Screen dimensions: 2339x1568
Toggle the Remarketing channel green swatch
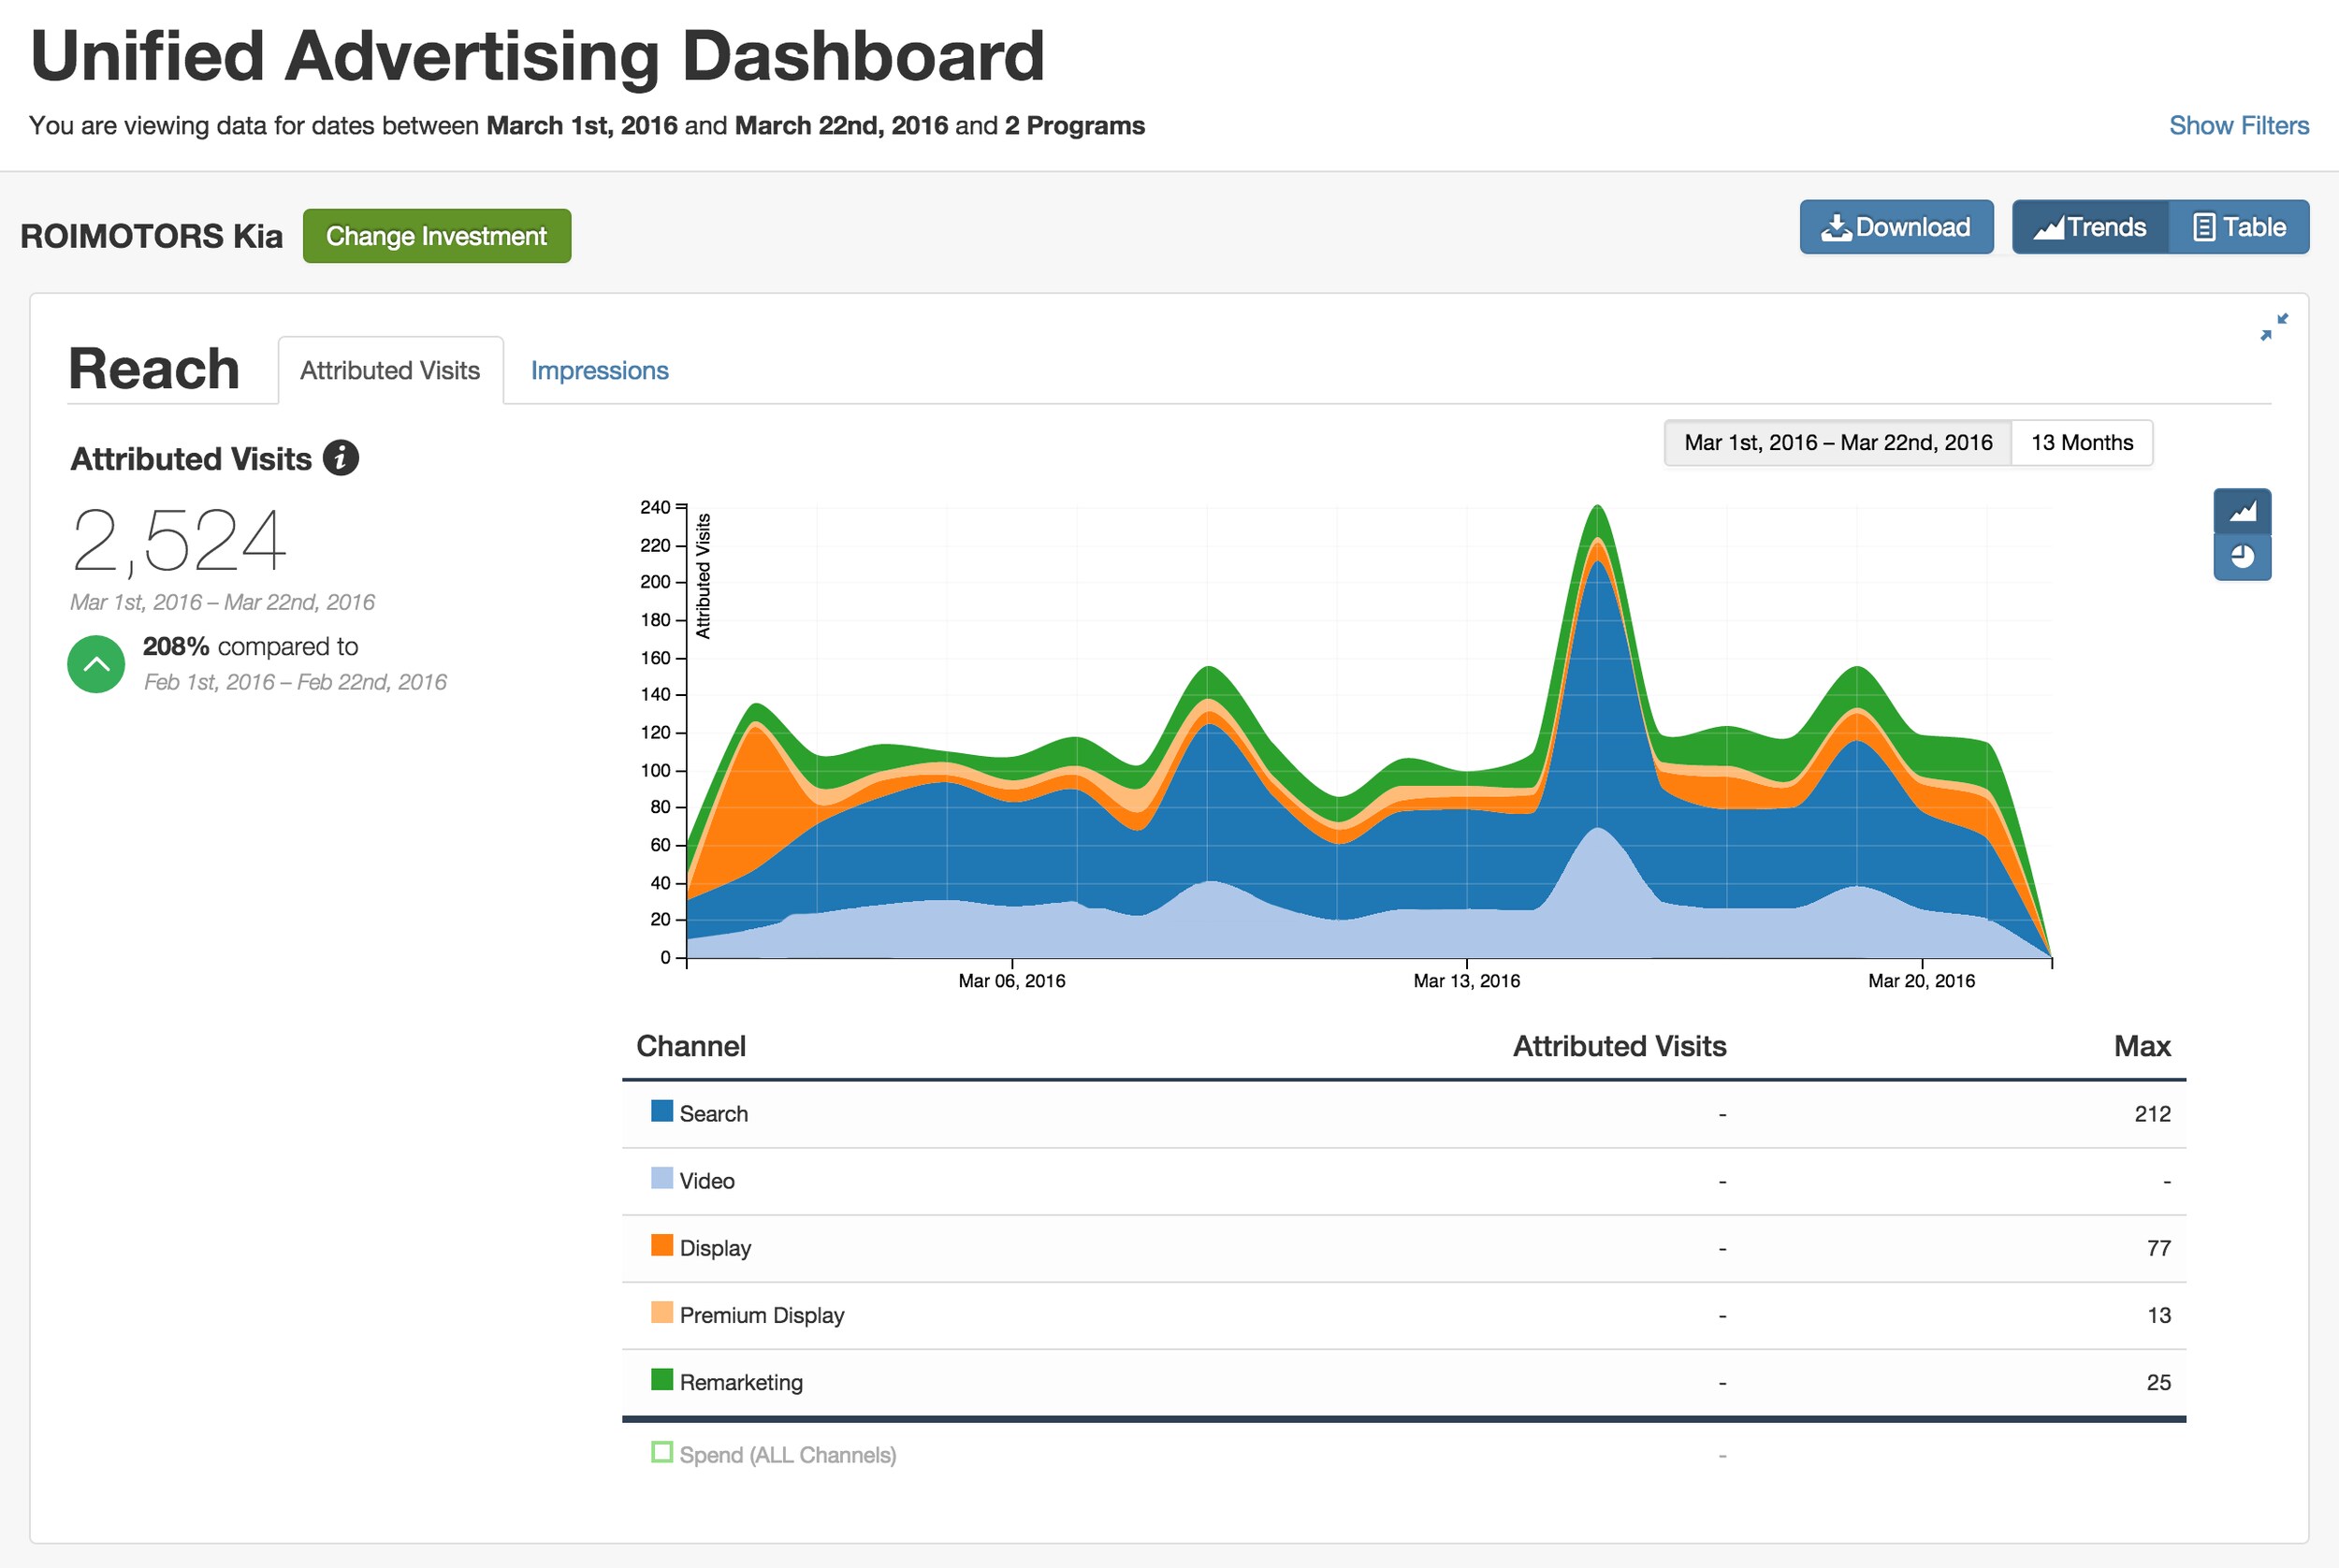(x=661, y=1379)
